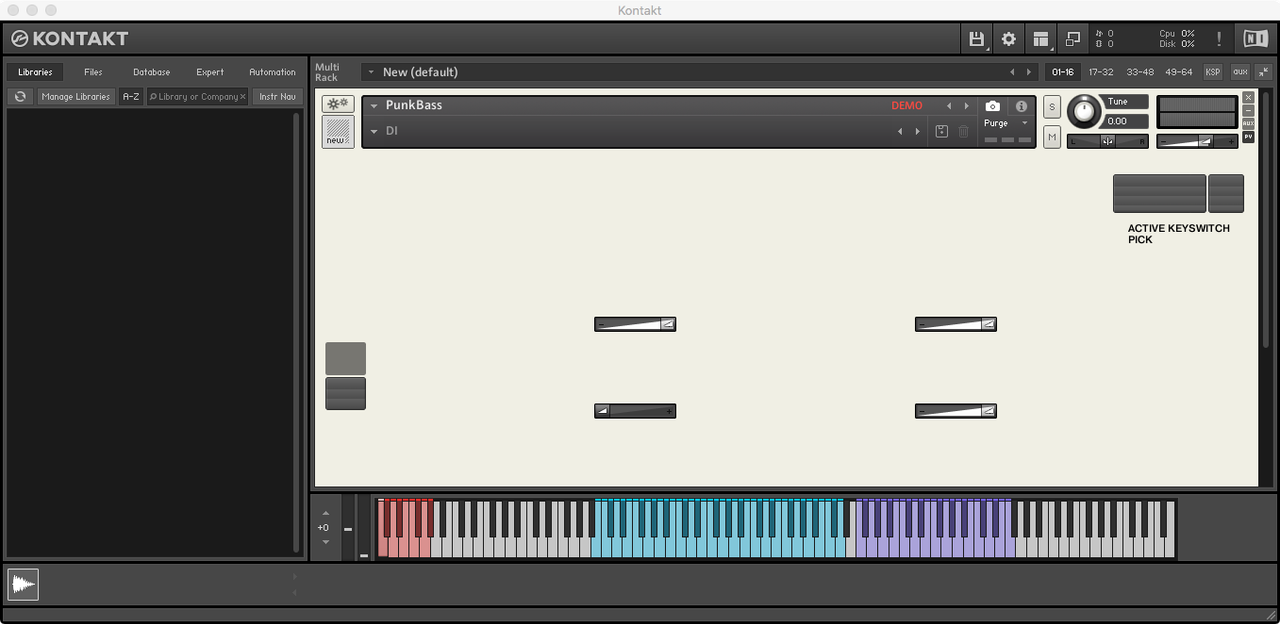
Task: Hit the exclamation mark panic button
Action: point(1219,39)
